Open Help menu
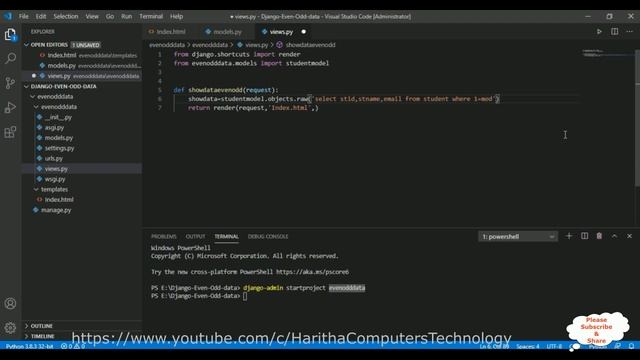The height and width of the screenshot is (360, 640). tap(176, 16)
